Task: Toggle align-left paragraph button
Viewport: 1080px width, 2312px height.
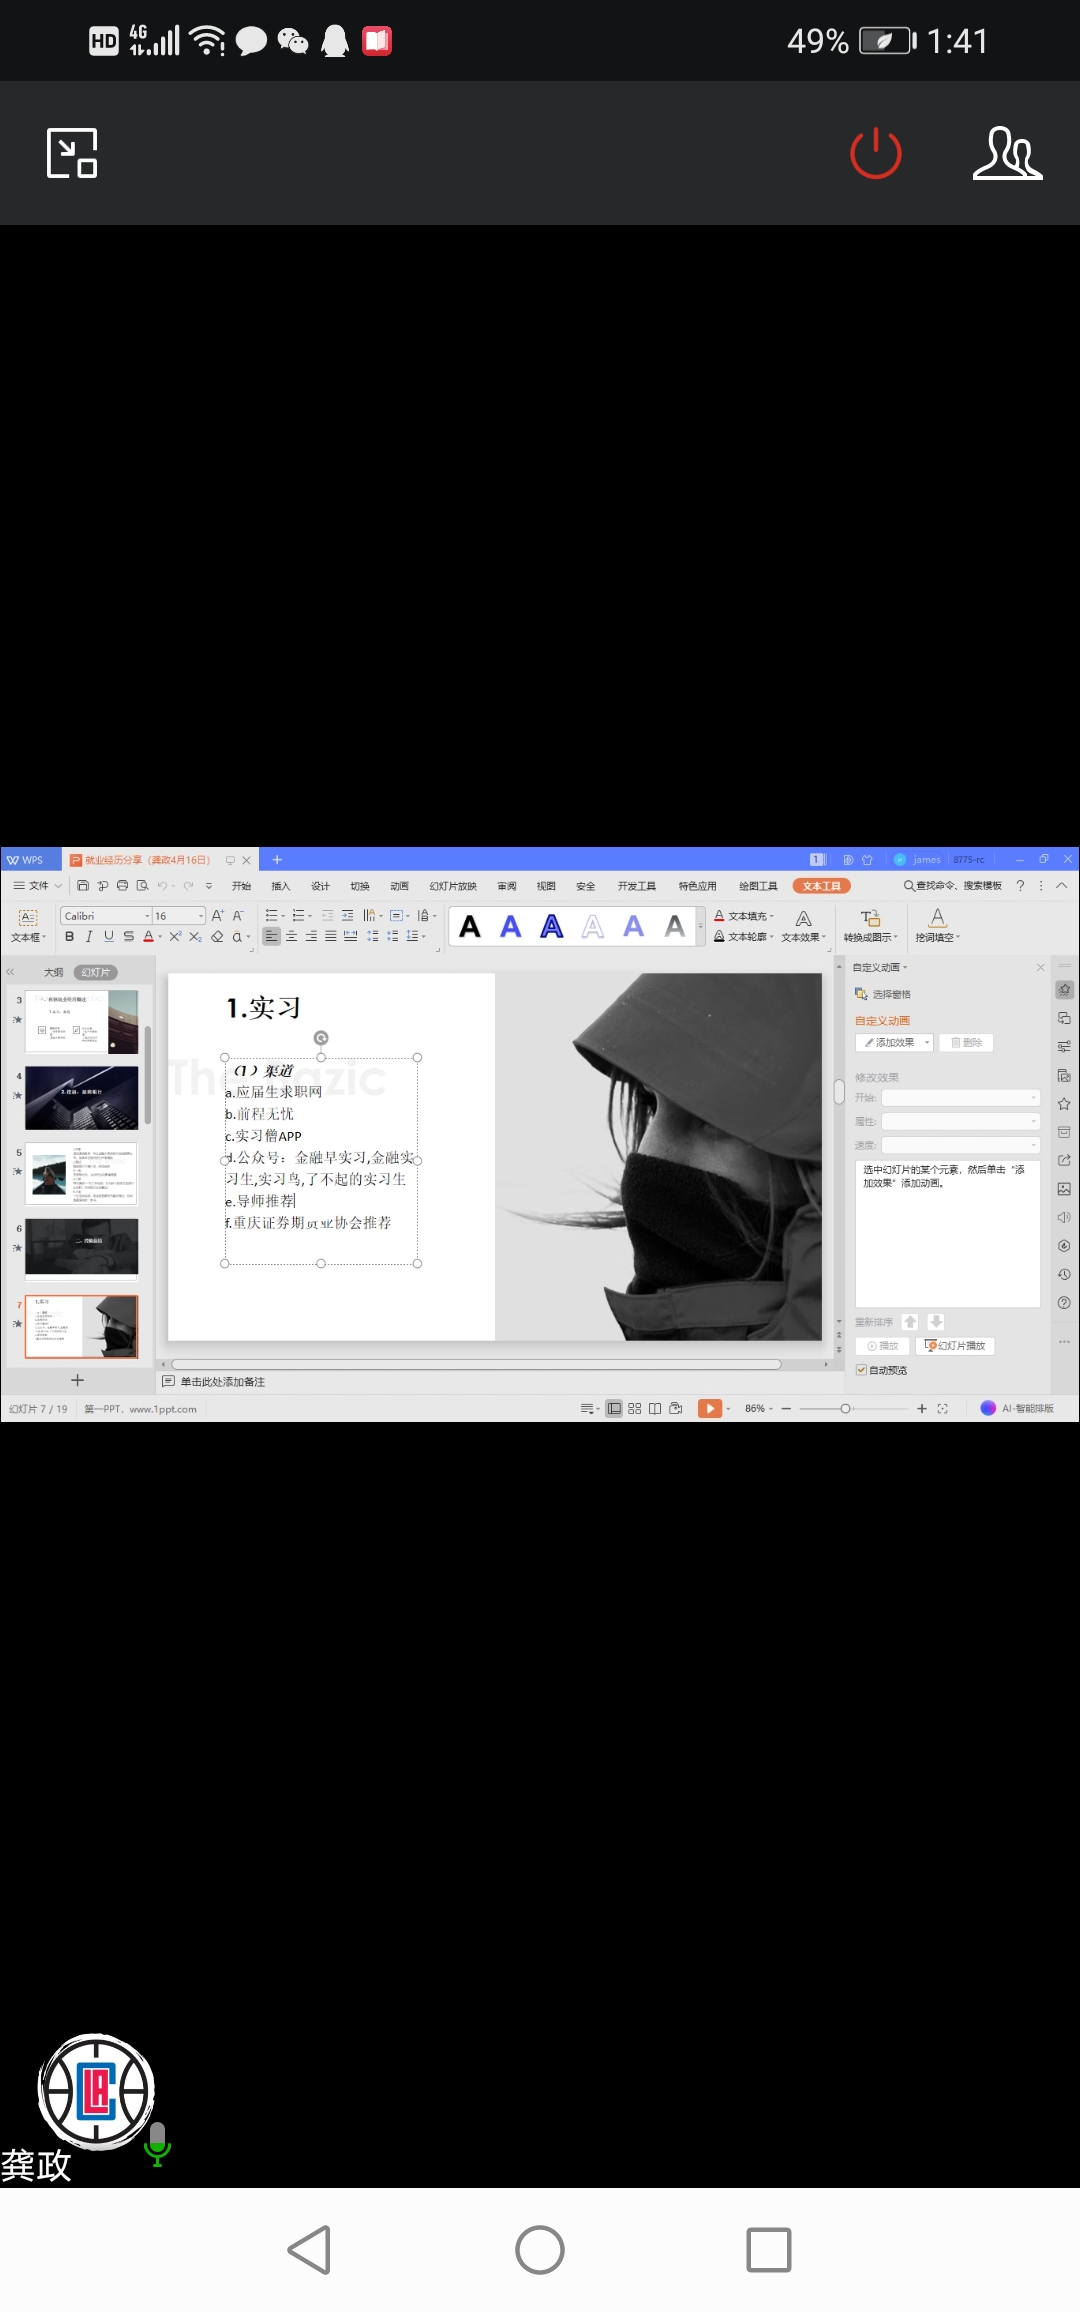Action: 271,937
